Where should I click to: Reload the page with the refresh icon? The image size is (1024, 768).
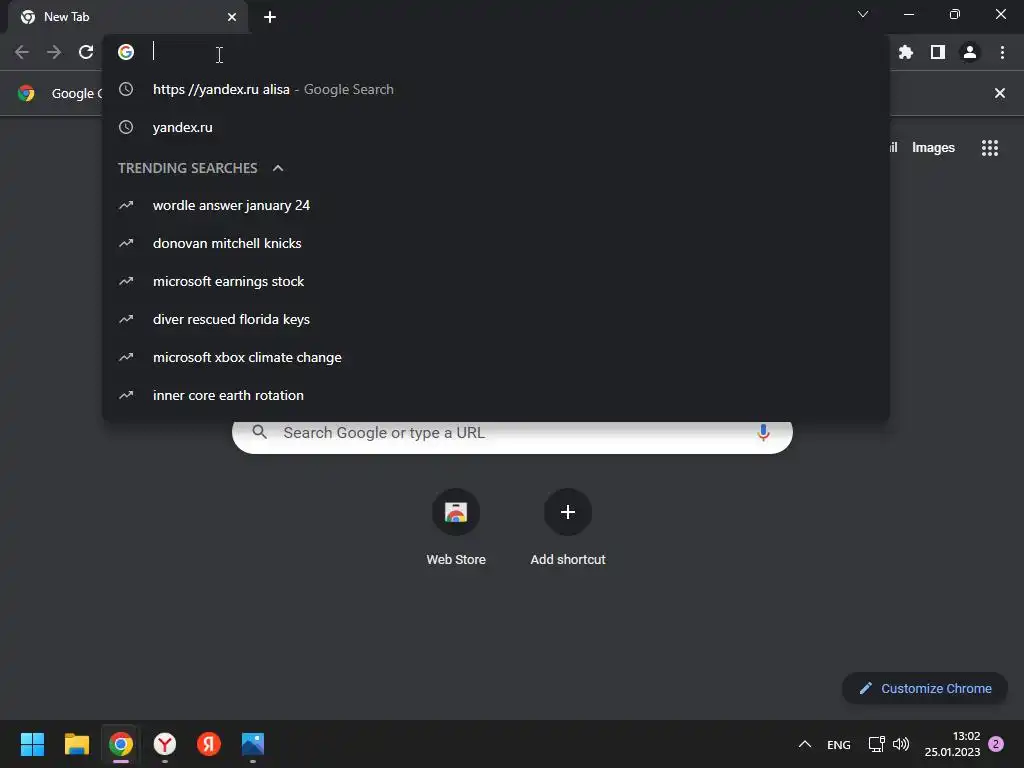point(86,52)
